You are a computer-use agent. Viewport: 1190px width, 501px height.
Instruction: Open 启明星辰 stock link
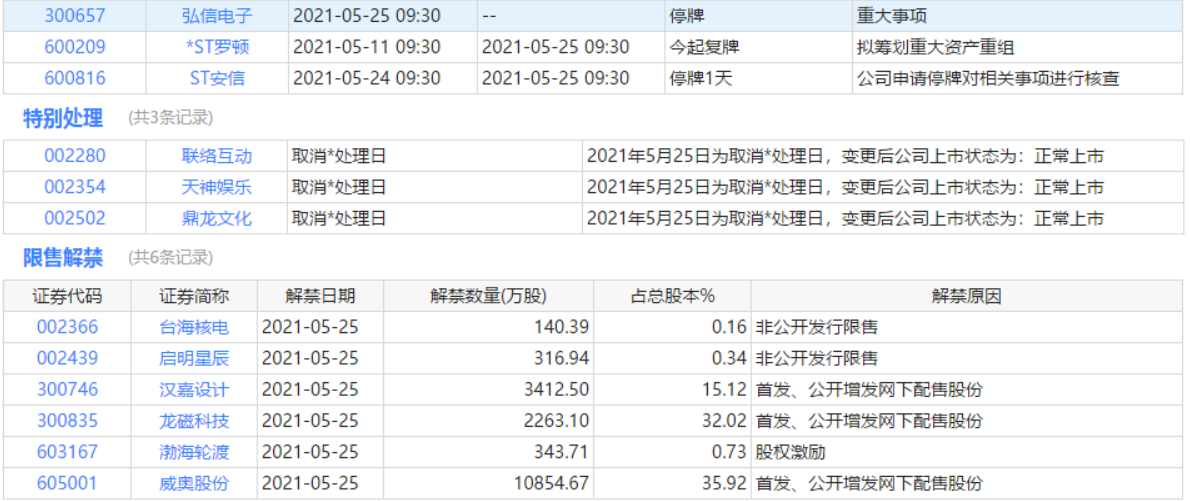click(194, 358)
